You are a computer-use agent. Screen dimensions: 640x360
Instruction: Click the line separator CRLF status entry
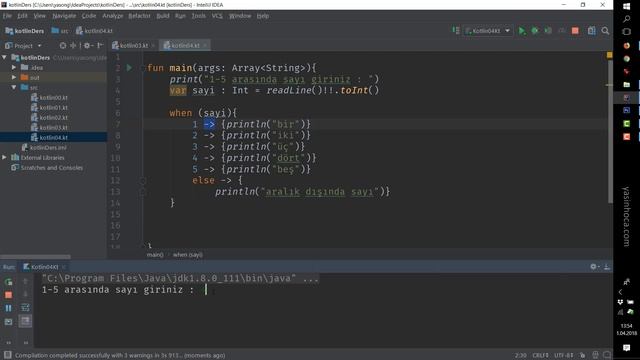(x=540, y=355)
